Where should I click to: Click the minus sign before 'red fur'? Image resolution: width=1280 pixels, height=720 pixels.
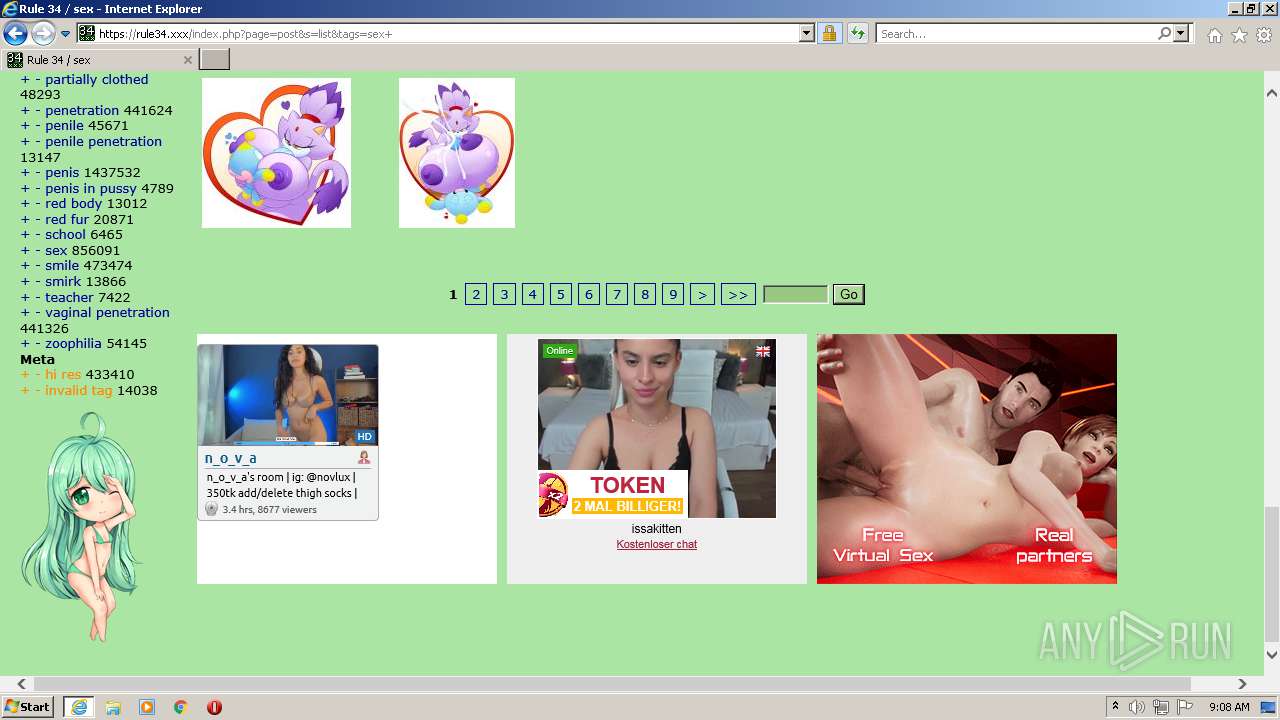point(38,219)
